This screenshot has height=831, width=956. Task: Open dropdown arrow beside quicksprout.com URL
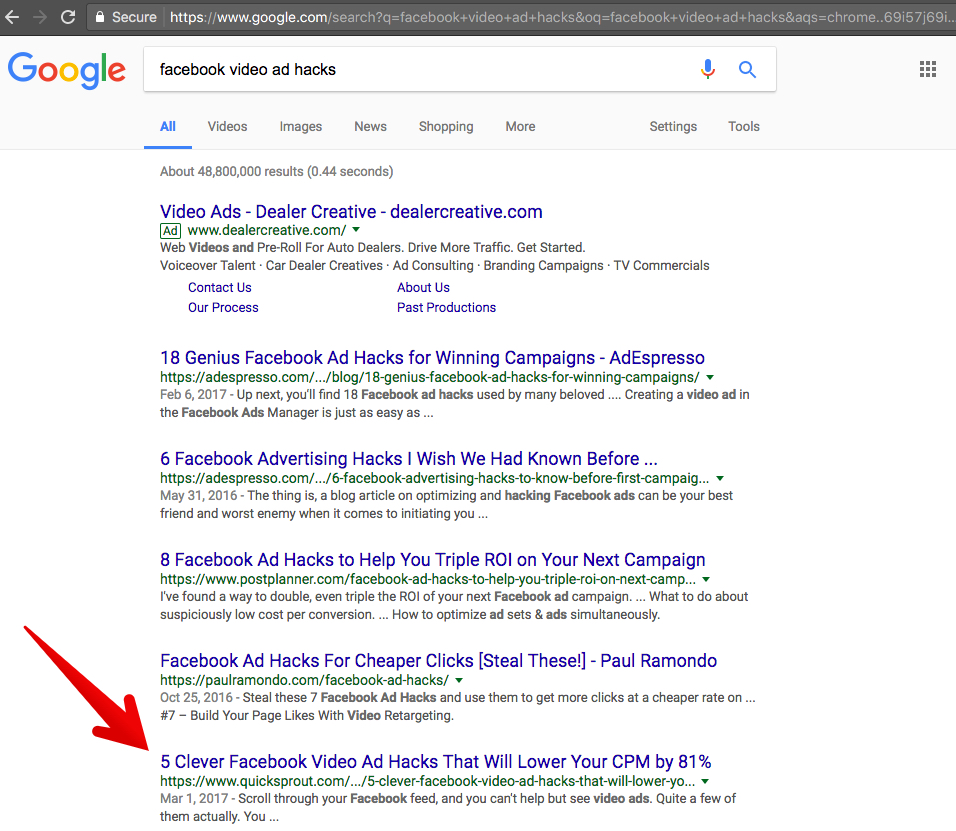(x=705, y=781)
